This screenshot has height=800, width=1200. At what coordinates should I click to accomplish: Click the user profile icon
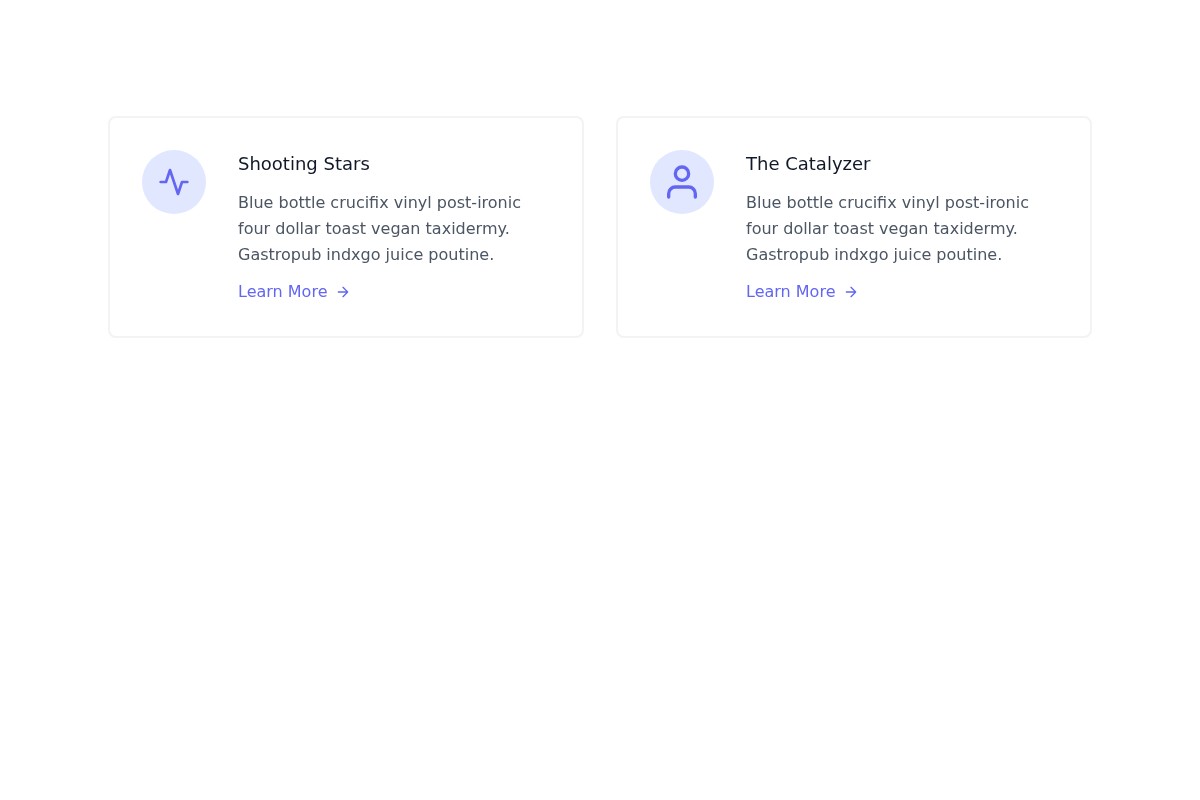coord(682,182)
